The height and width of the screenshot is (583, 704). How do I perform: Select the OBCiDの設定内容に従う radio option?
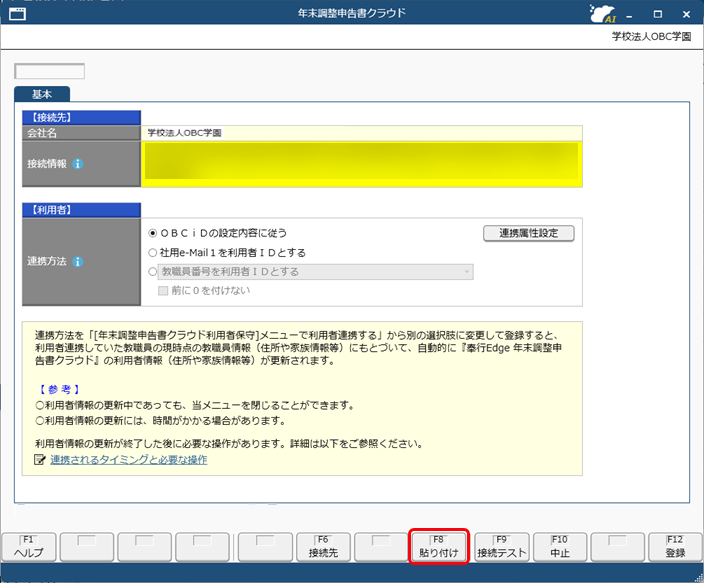(x=153, y=233)
